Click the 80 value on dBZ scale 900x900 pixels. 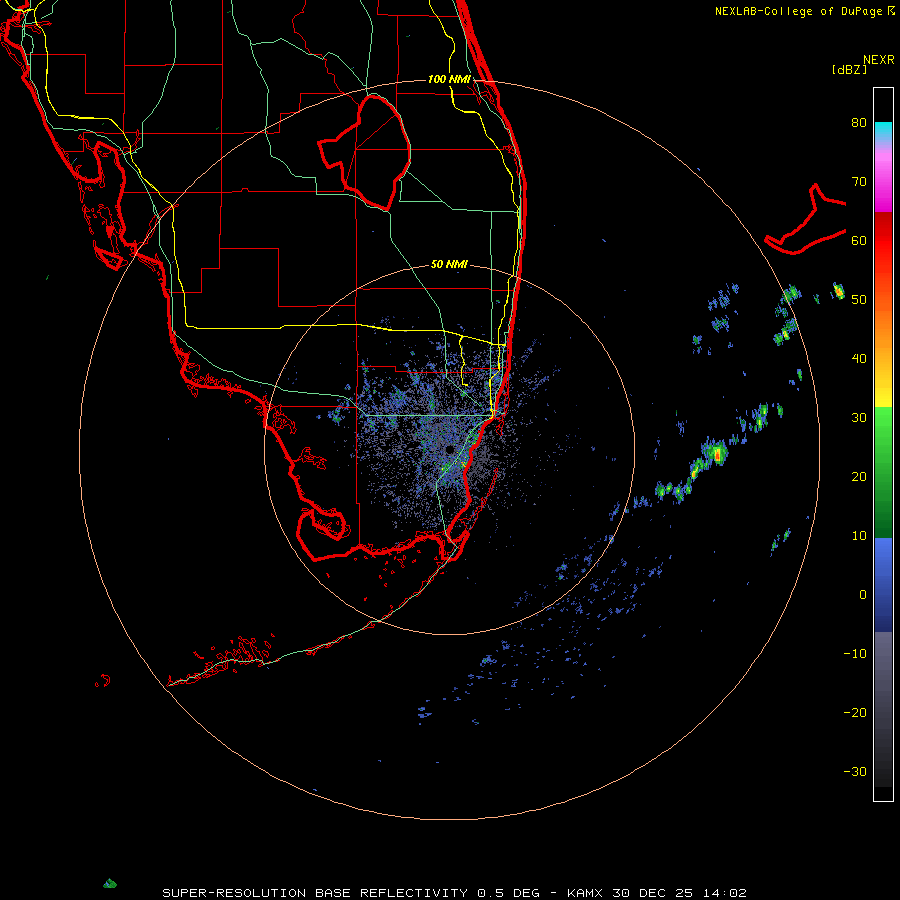point(859,122)
